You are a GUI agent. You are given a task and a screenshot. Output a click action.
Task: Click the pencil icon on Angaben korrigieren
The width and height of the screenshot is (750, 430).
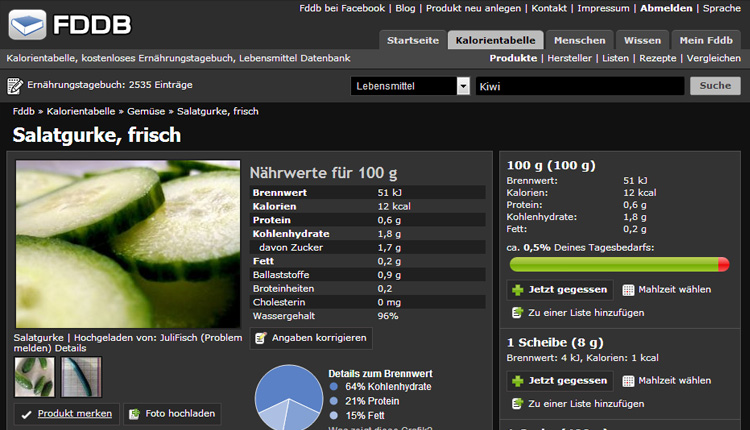261,338
